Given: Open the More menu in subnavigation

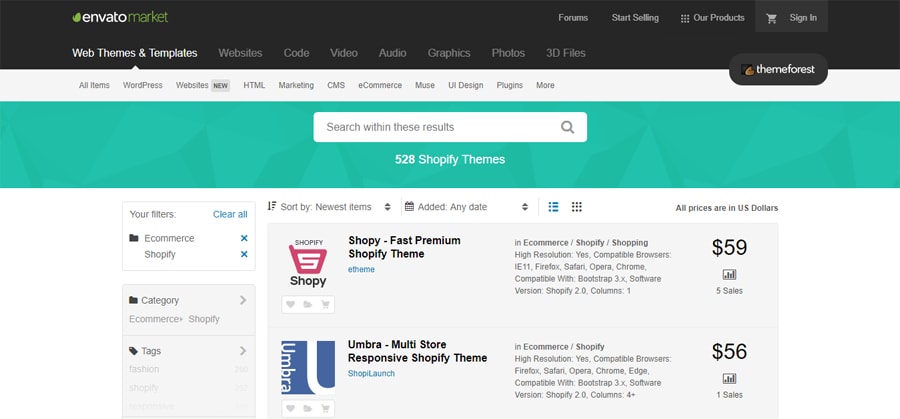Looking at the screenshot, I should click(545, 85).
